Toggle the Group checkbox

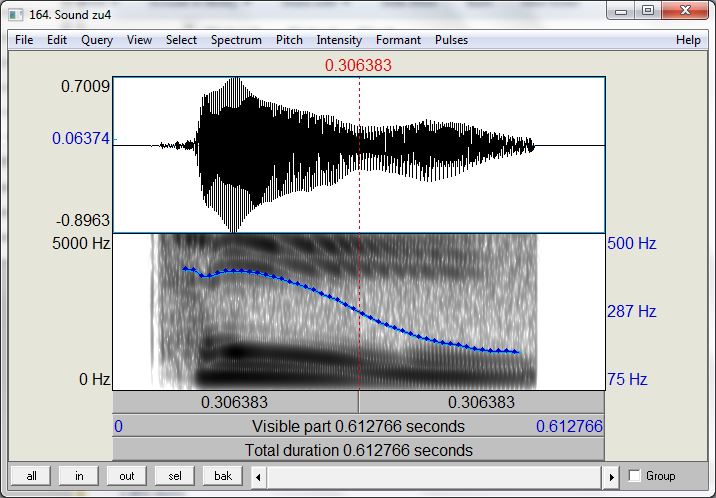[635, 476]
